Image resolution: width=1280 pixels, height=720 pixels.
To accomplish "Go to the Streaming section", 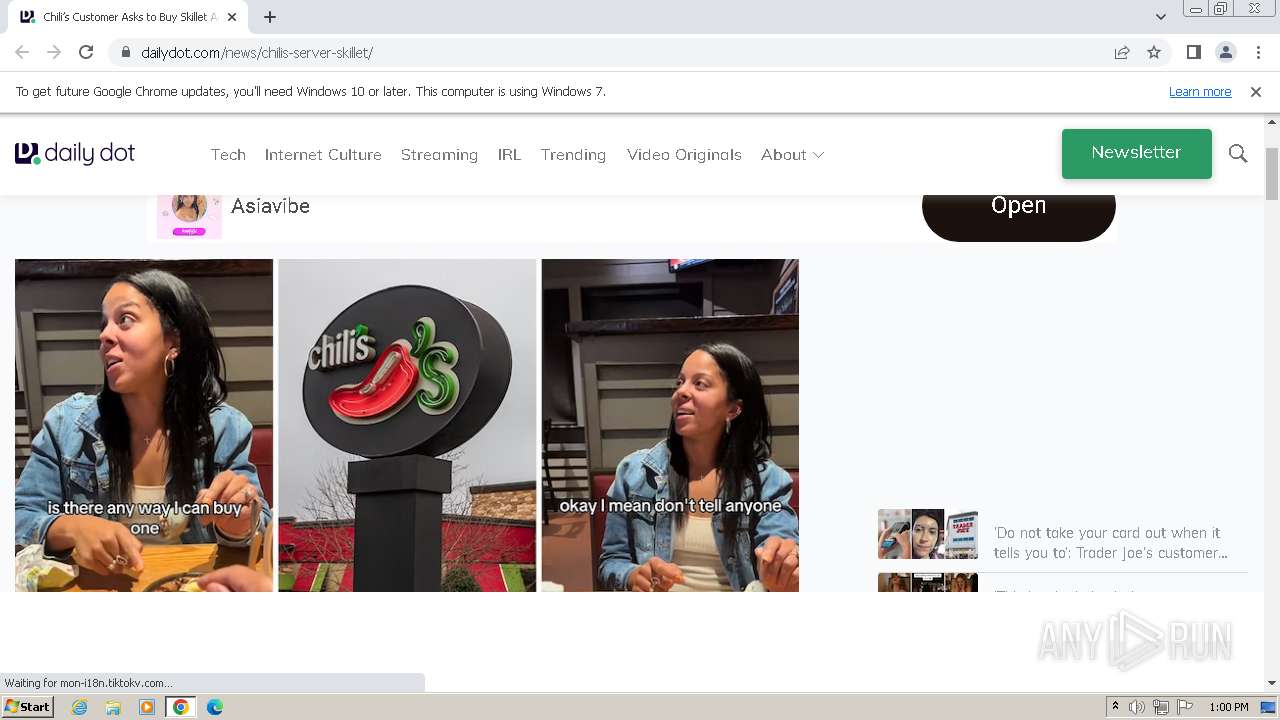I will coord(439,154).
